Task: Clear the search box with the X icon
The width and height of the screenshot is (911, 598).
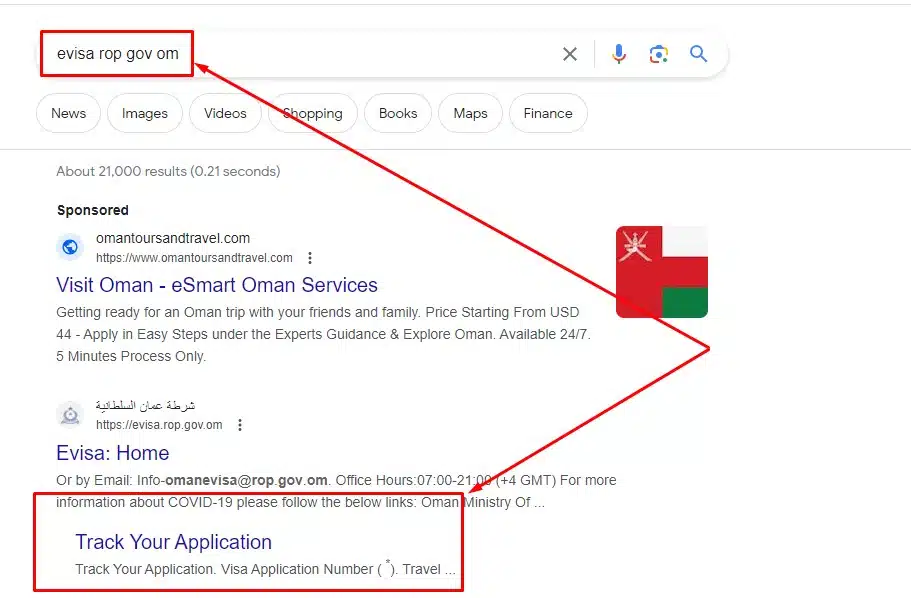Action: [570, 54]
